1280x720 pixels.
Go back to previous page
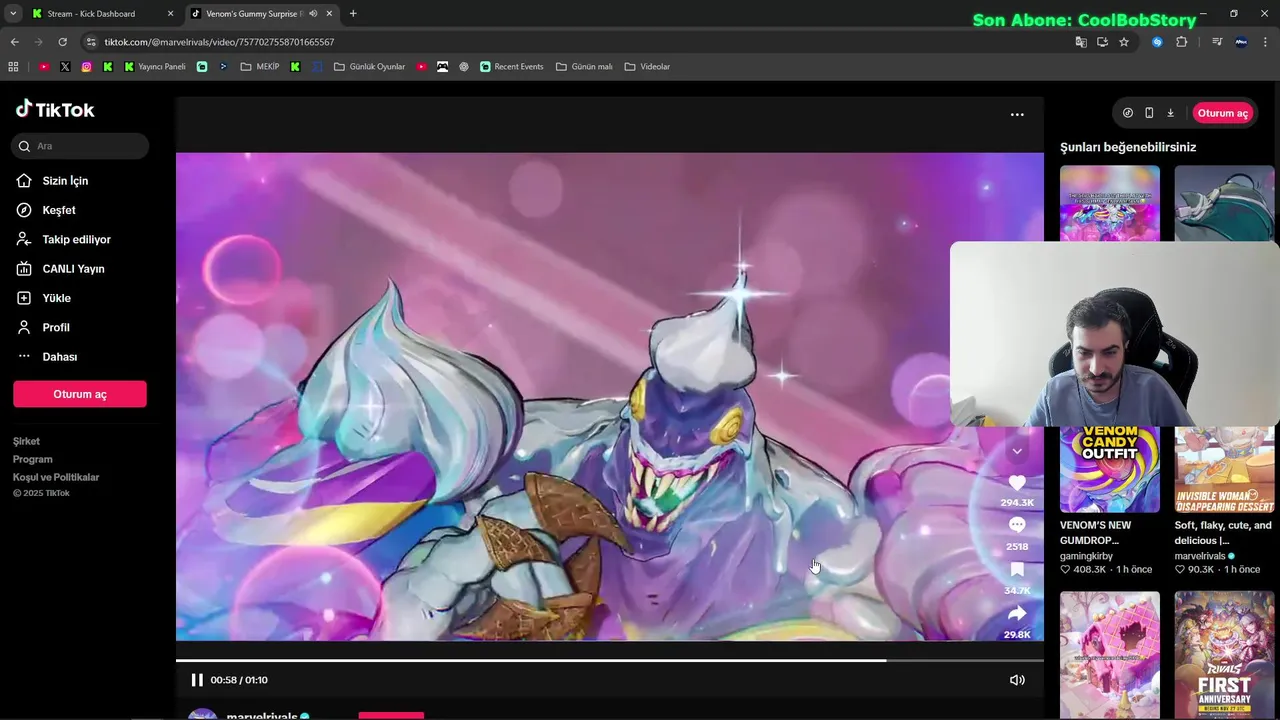[x=14, y=42]
